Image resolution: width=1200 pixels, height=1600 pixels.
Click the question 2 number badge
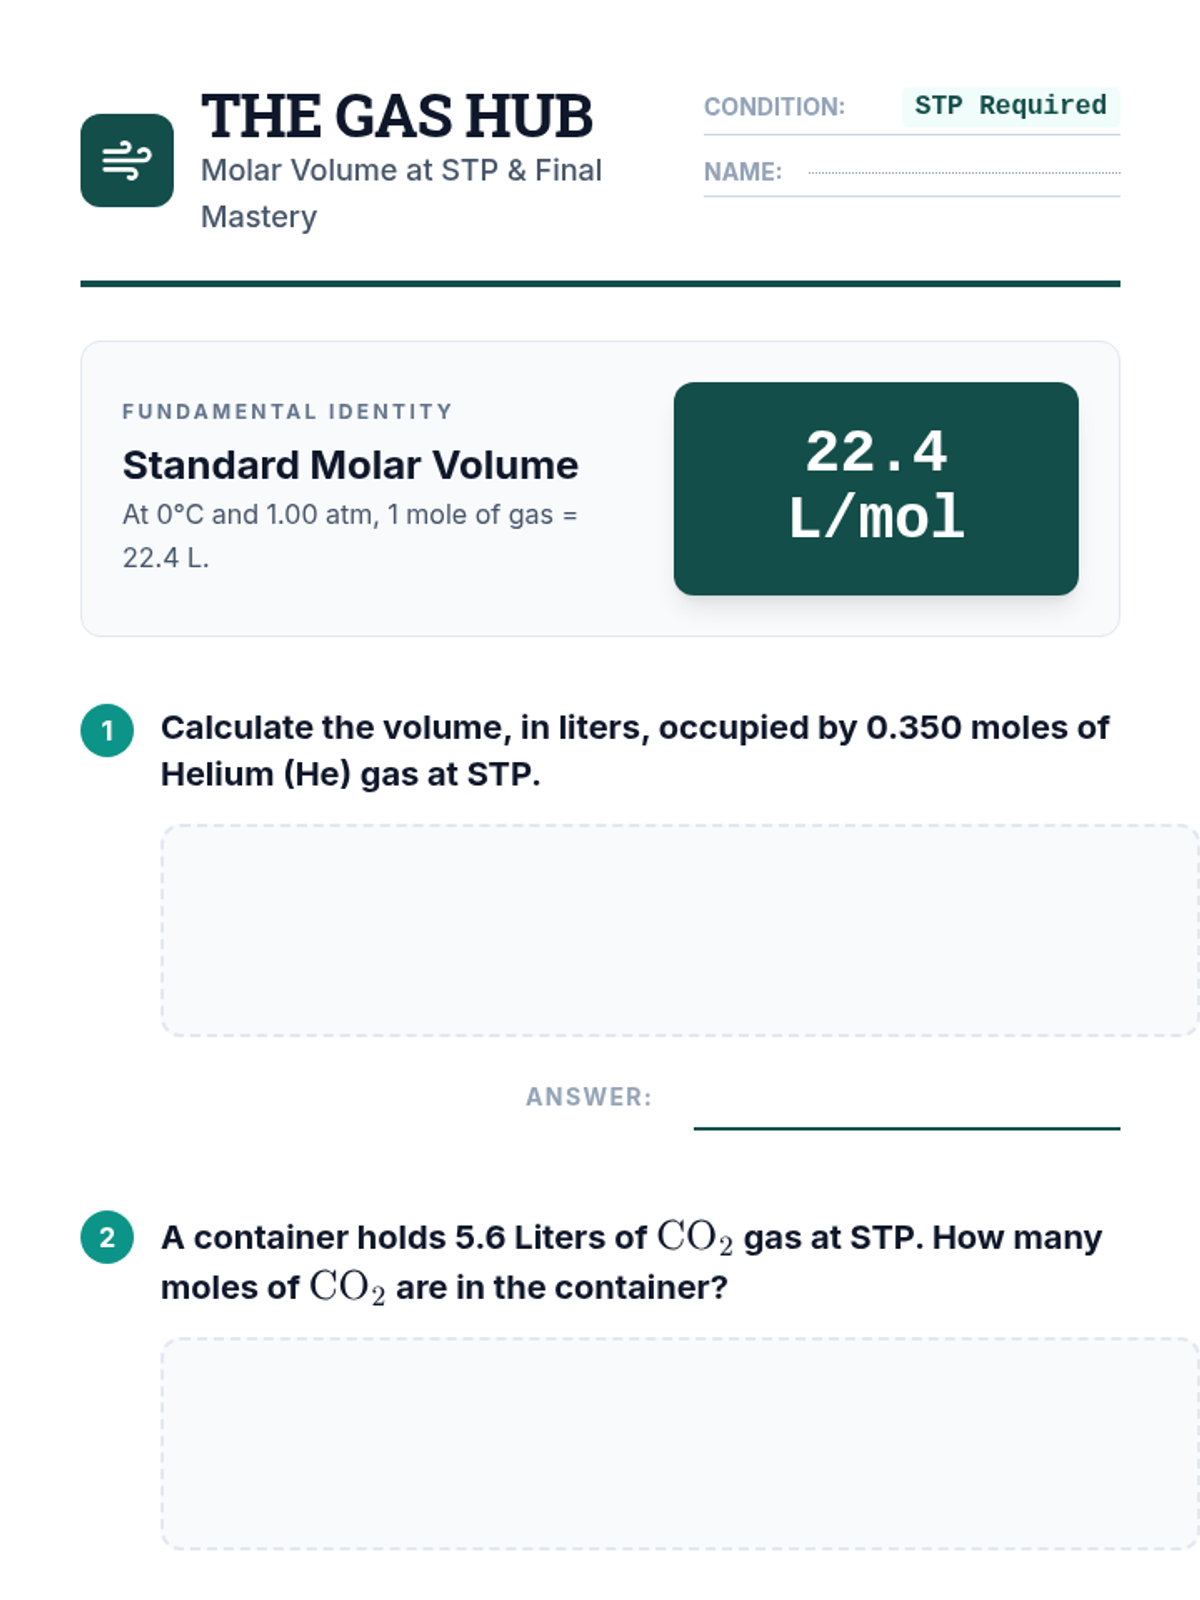(x=107, y=1237)
